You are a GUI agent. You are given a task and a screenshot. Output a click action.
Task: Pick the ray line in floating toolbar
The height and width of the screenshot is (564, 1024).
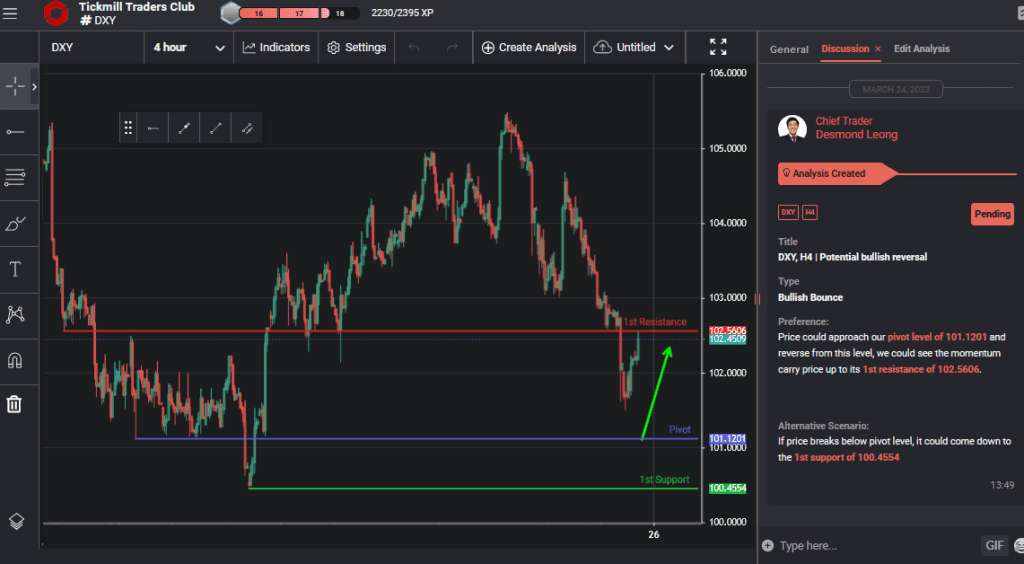click(x=216, y=128)
